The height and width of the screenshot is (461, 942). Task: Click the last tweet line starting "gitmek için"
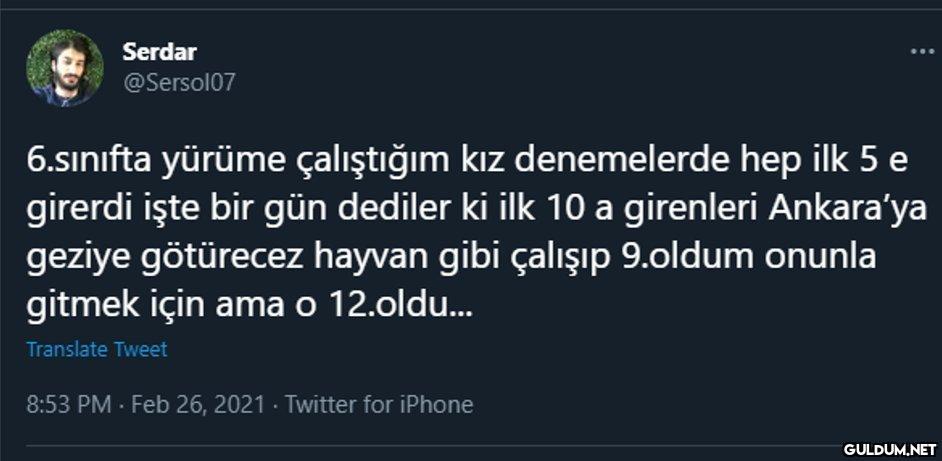[x=250, y=305]
